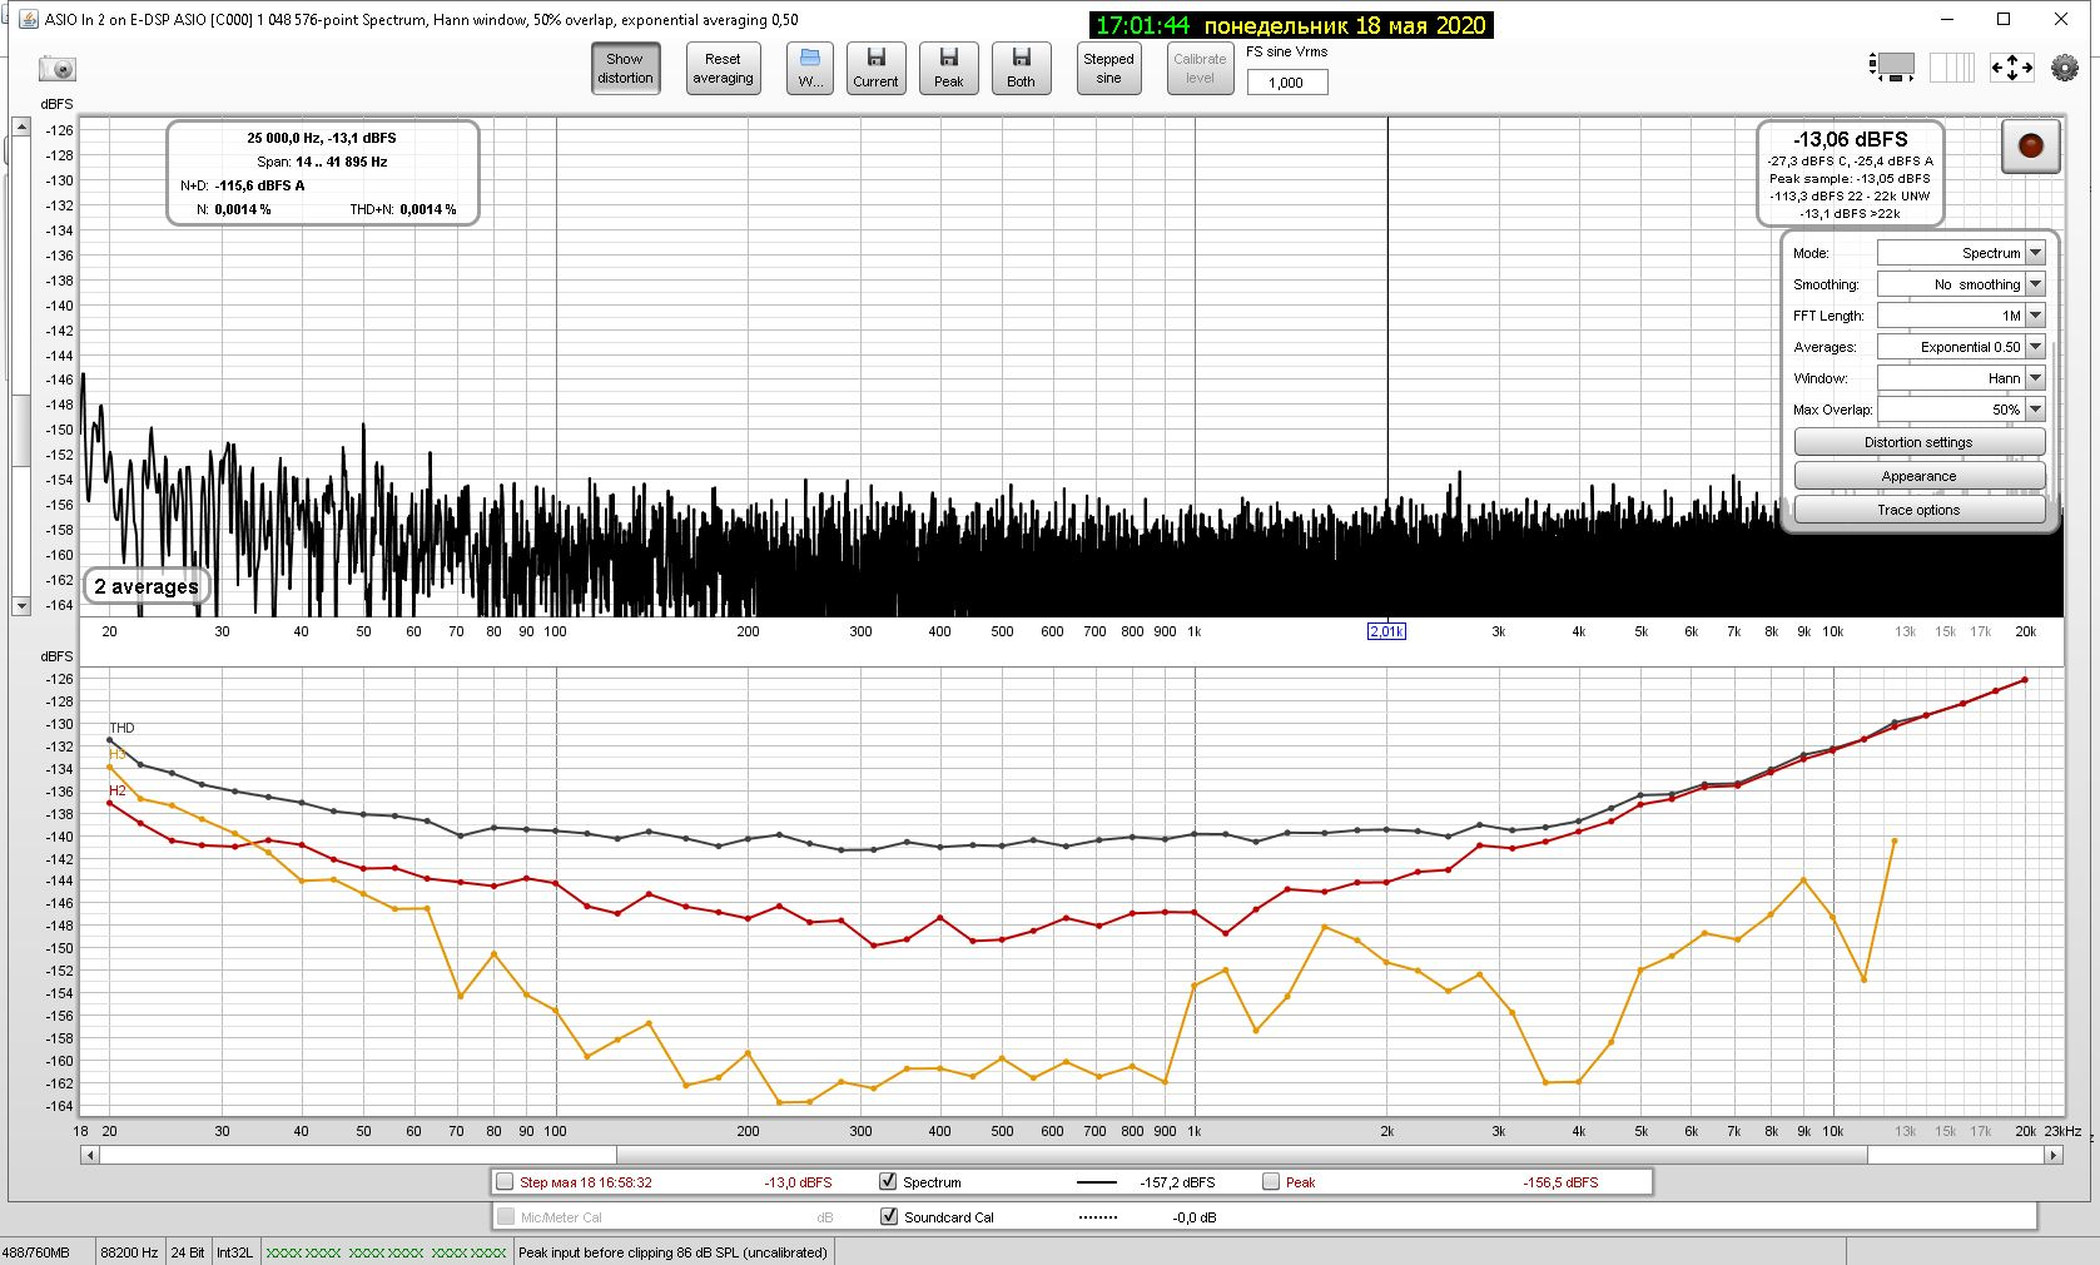Click the 24 Bit status entry

[187, 1252]
